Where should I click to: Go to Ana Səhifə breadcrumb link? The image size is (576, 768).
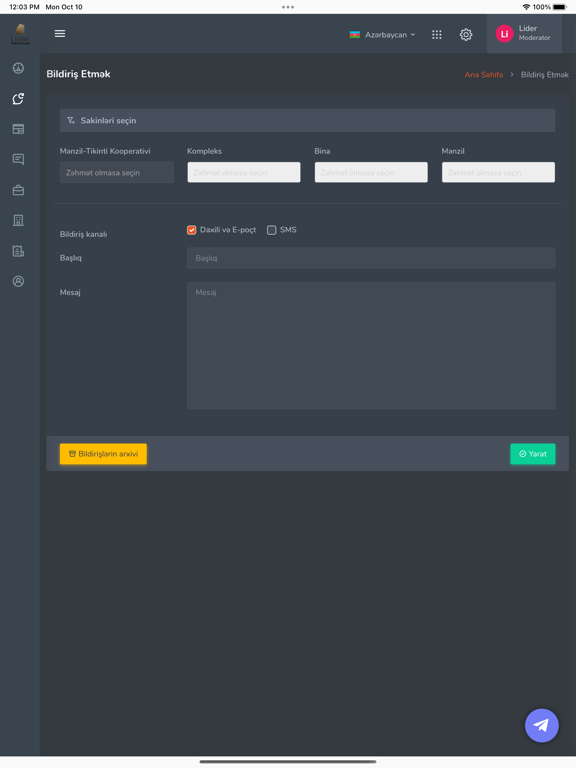click(x=483, y=74)
